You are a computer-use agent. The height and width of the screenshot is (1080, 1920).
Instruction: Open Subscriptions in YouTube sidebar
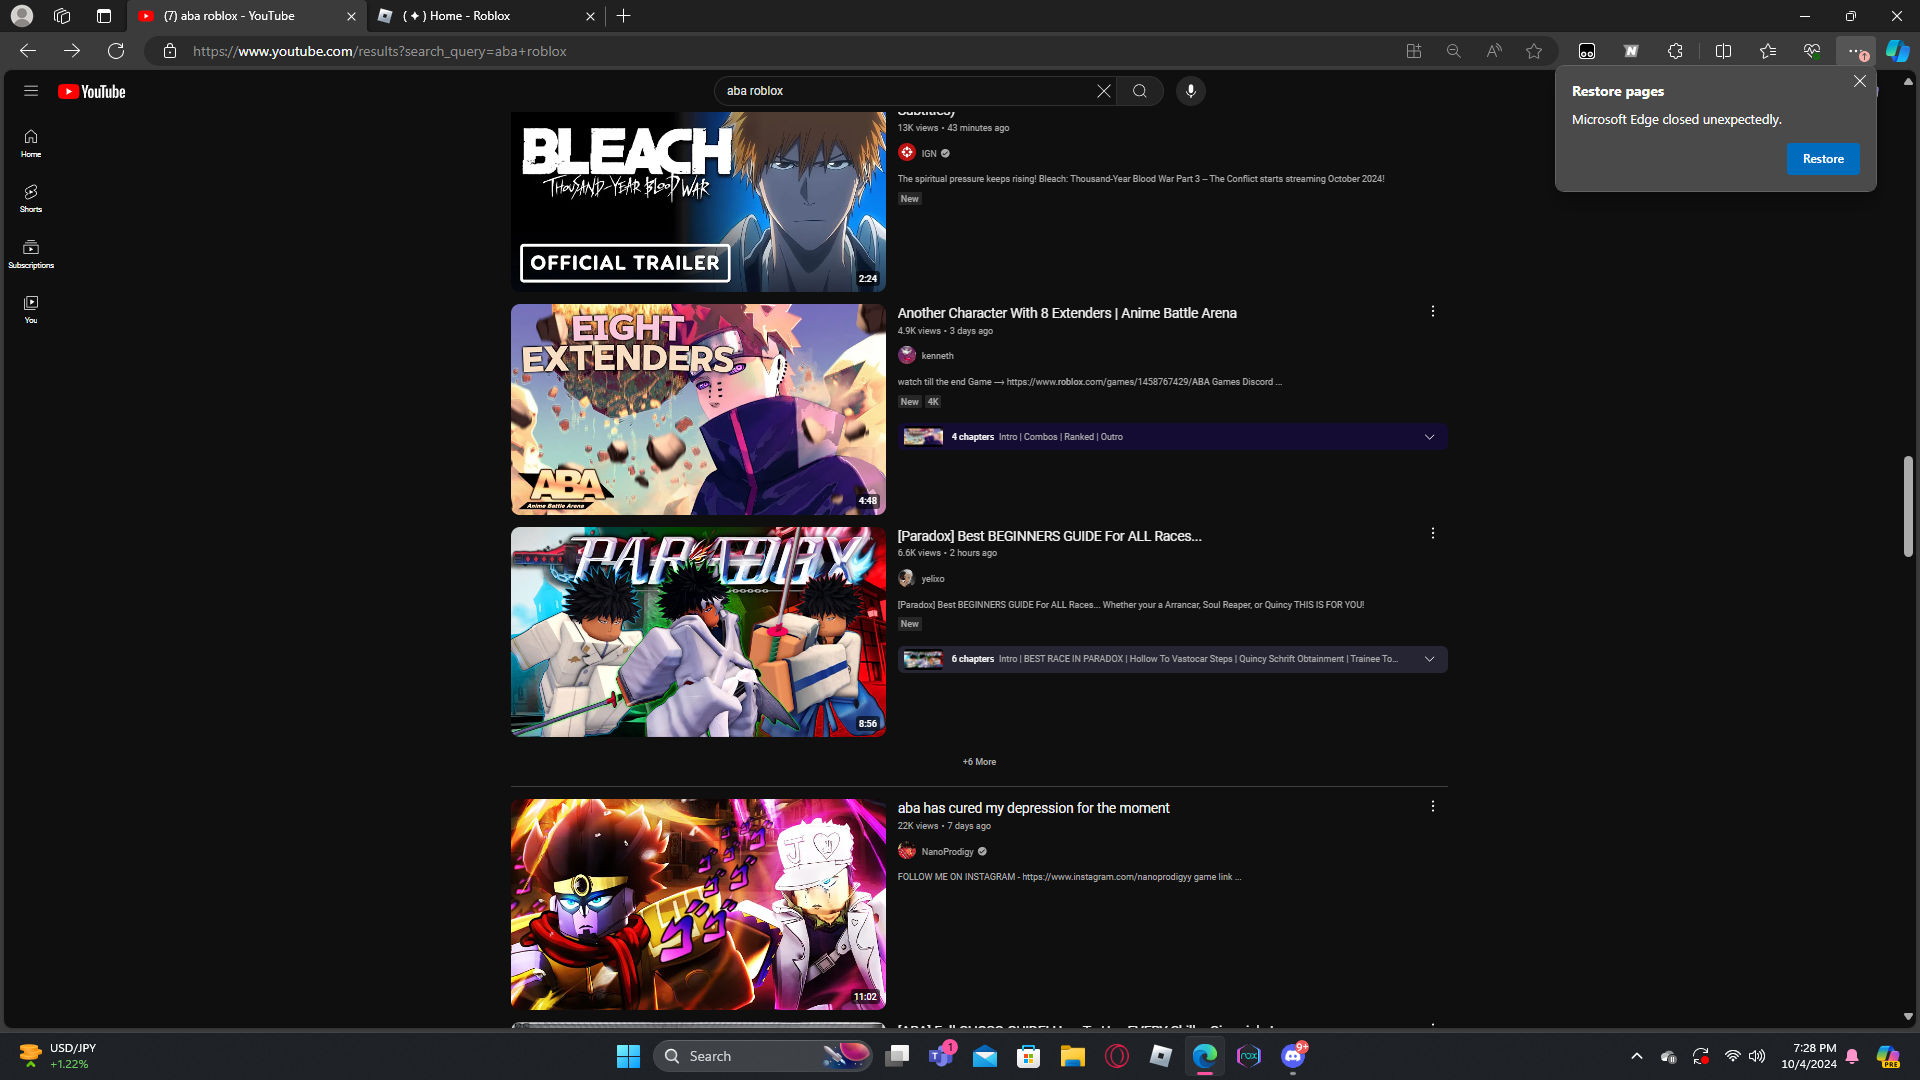(x=31, y=254)
